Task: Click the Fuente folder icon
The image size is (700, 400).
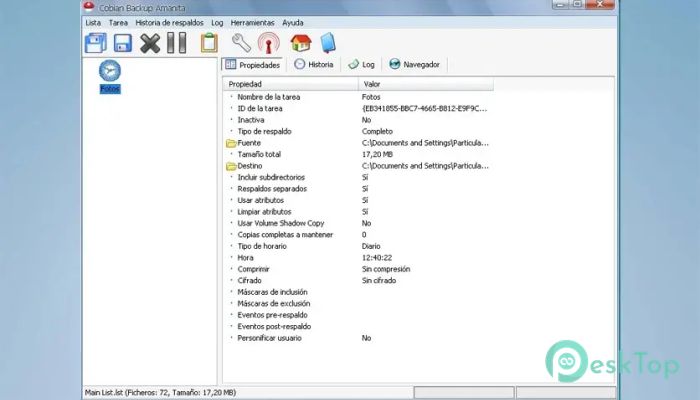Action: tap(231, 143)
